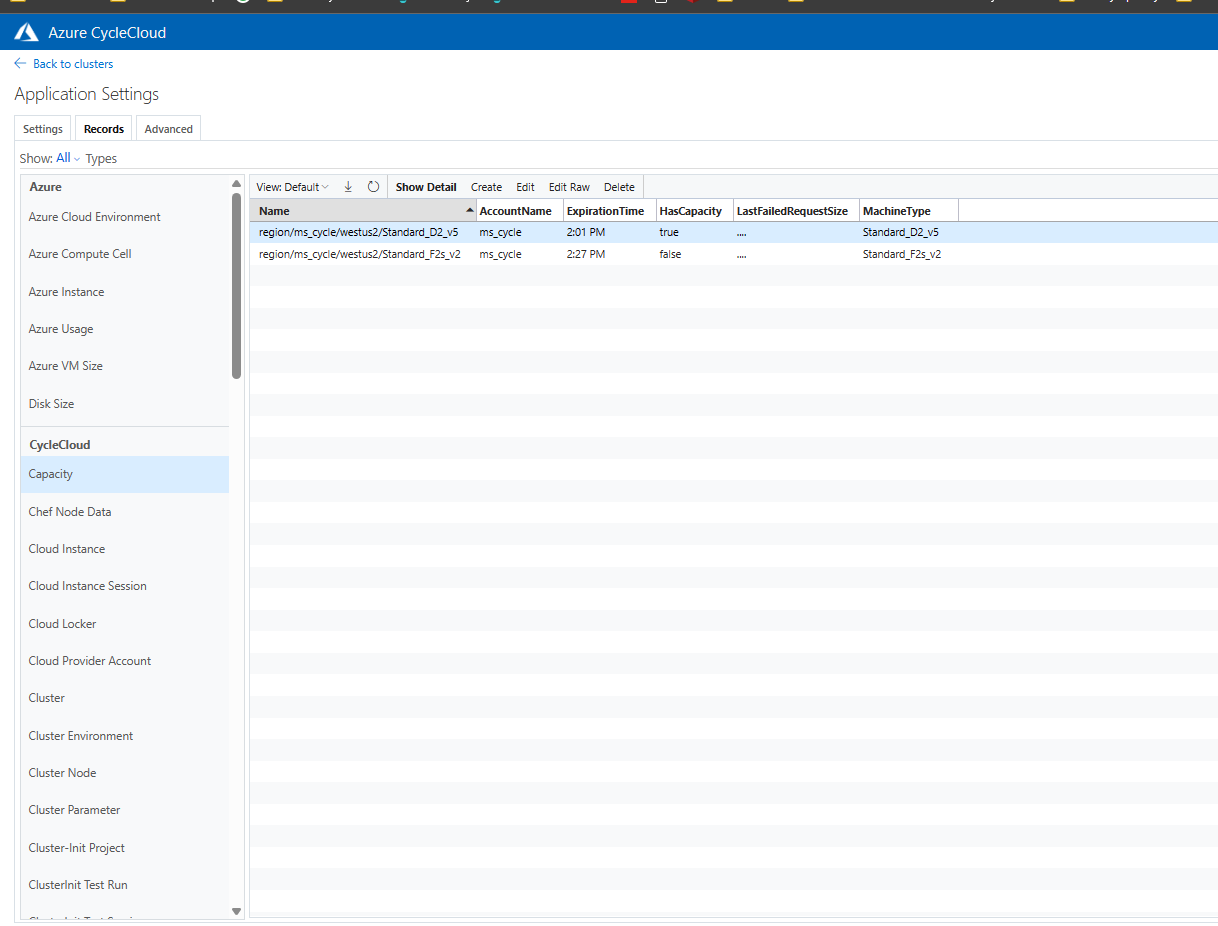Viewport: 1218px width, 926px height.
Task: Click ms_cycle account in Standard_F2s_v2 row
Action: [500, 254]
